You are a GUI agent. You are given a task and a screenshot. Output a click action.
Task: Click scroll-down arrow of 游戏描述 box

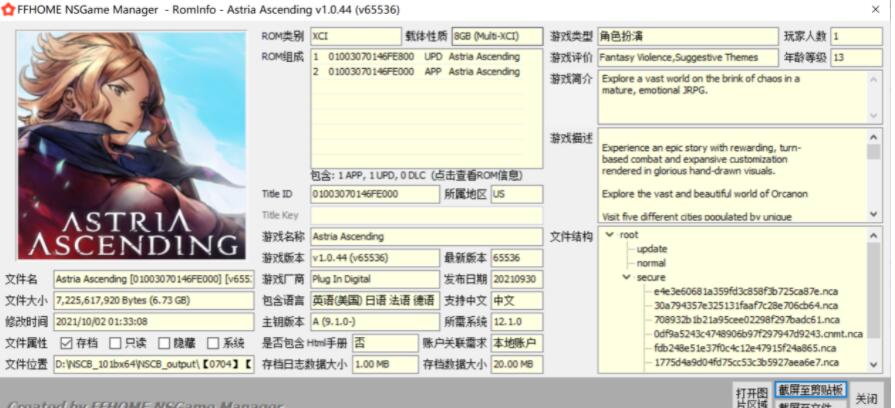(x=874, y=215)
